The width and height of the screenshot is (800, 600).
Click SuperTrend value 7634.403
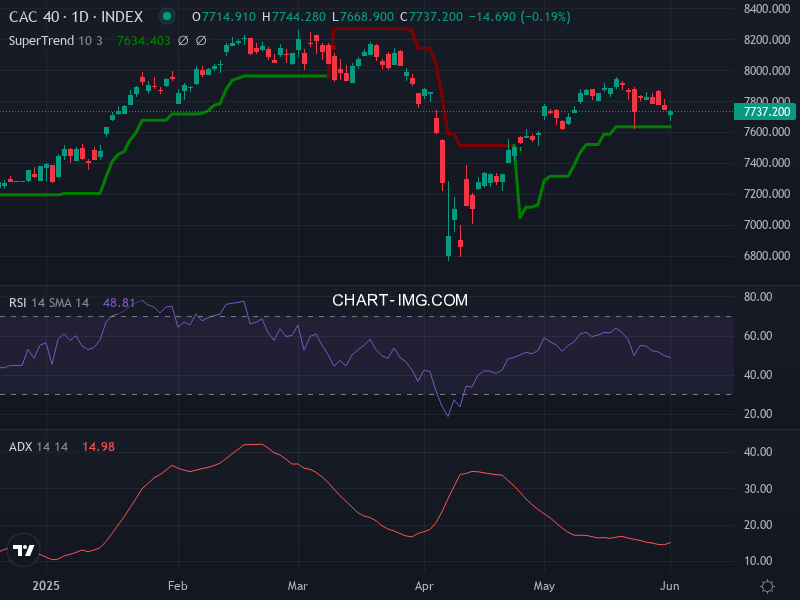pos(143,40)
